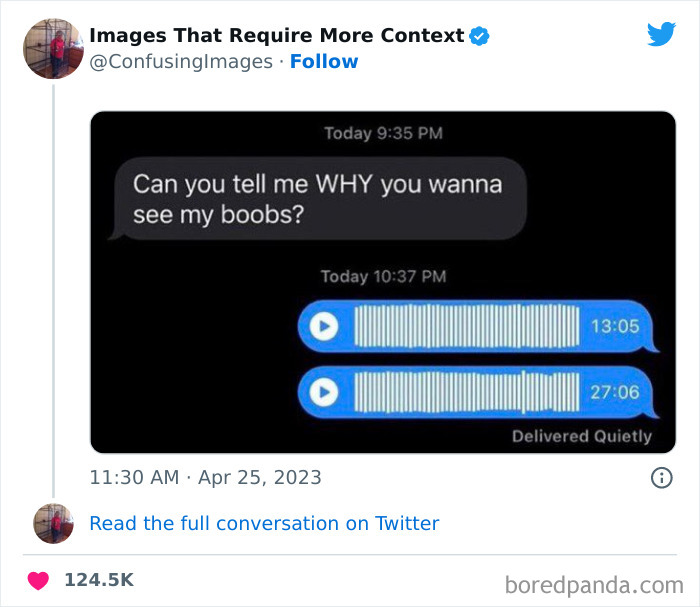Seek within the 13:05 audio waveform
This screenshot has width=700, height=607.
467,326
